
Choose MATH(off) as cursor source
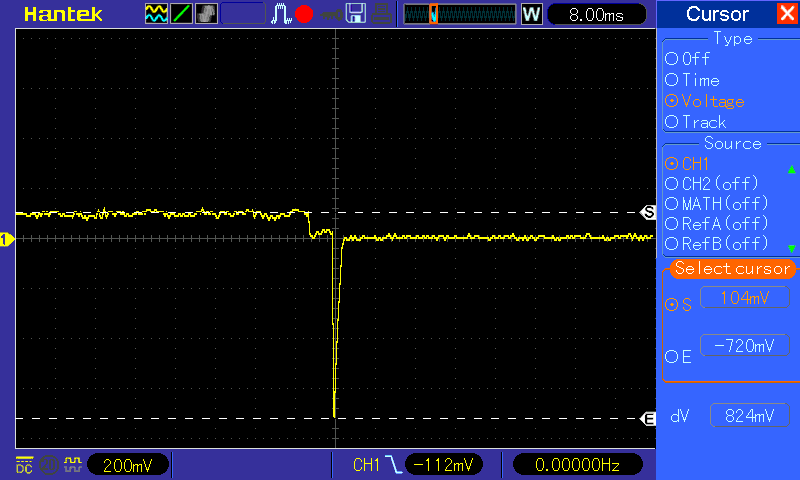point(716,204)
